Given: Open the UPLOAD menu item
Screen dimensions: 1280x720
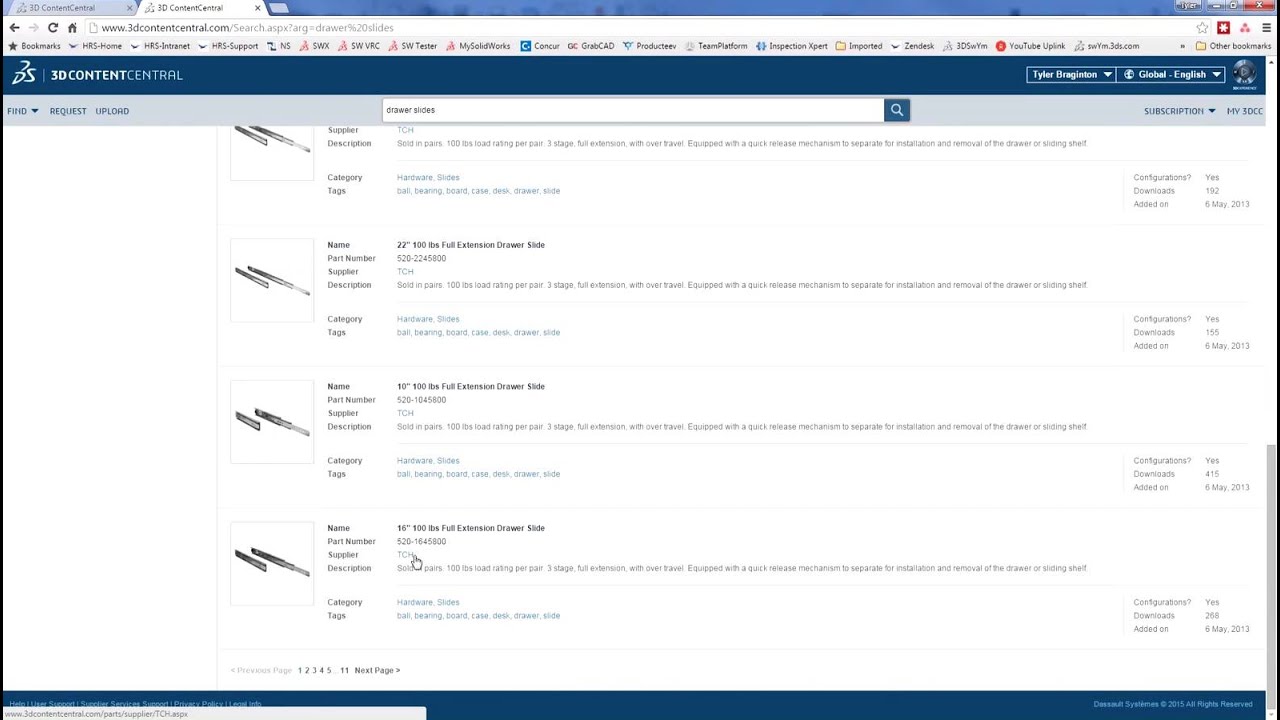Looking at the screenshot, I should (112, 111).
